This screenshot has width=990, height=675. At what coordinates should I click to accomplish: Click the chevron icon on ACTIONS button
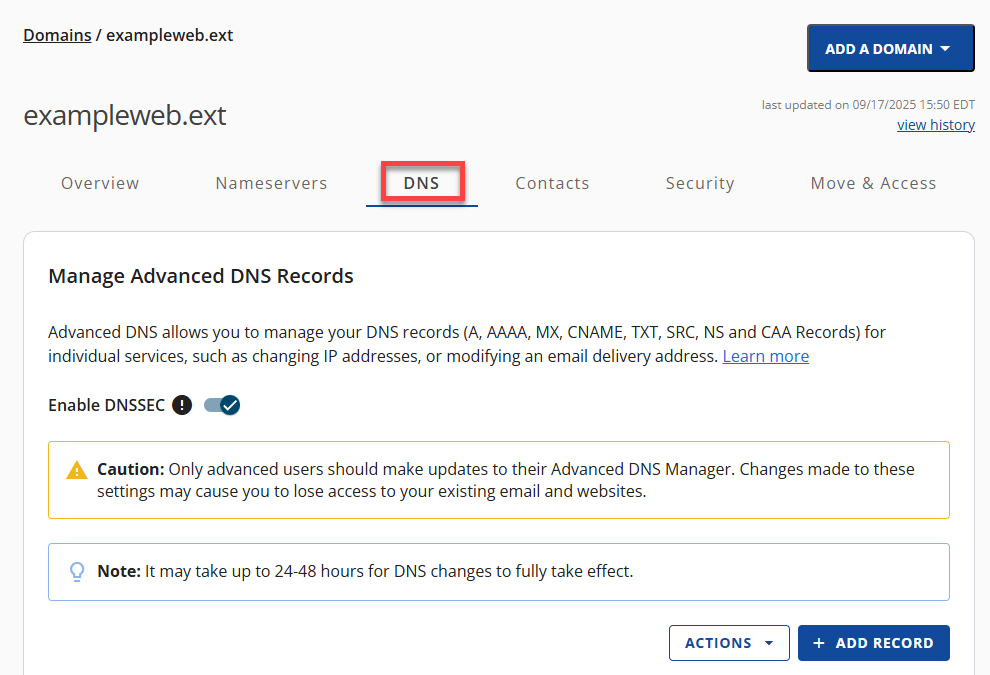[767, 643]
